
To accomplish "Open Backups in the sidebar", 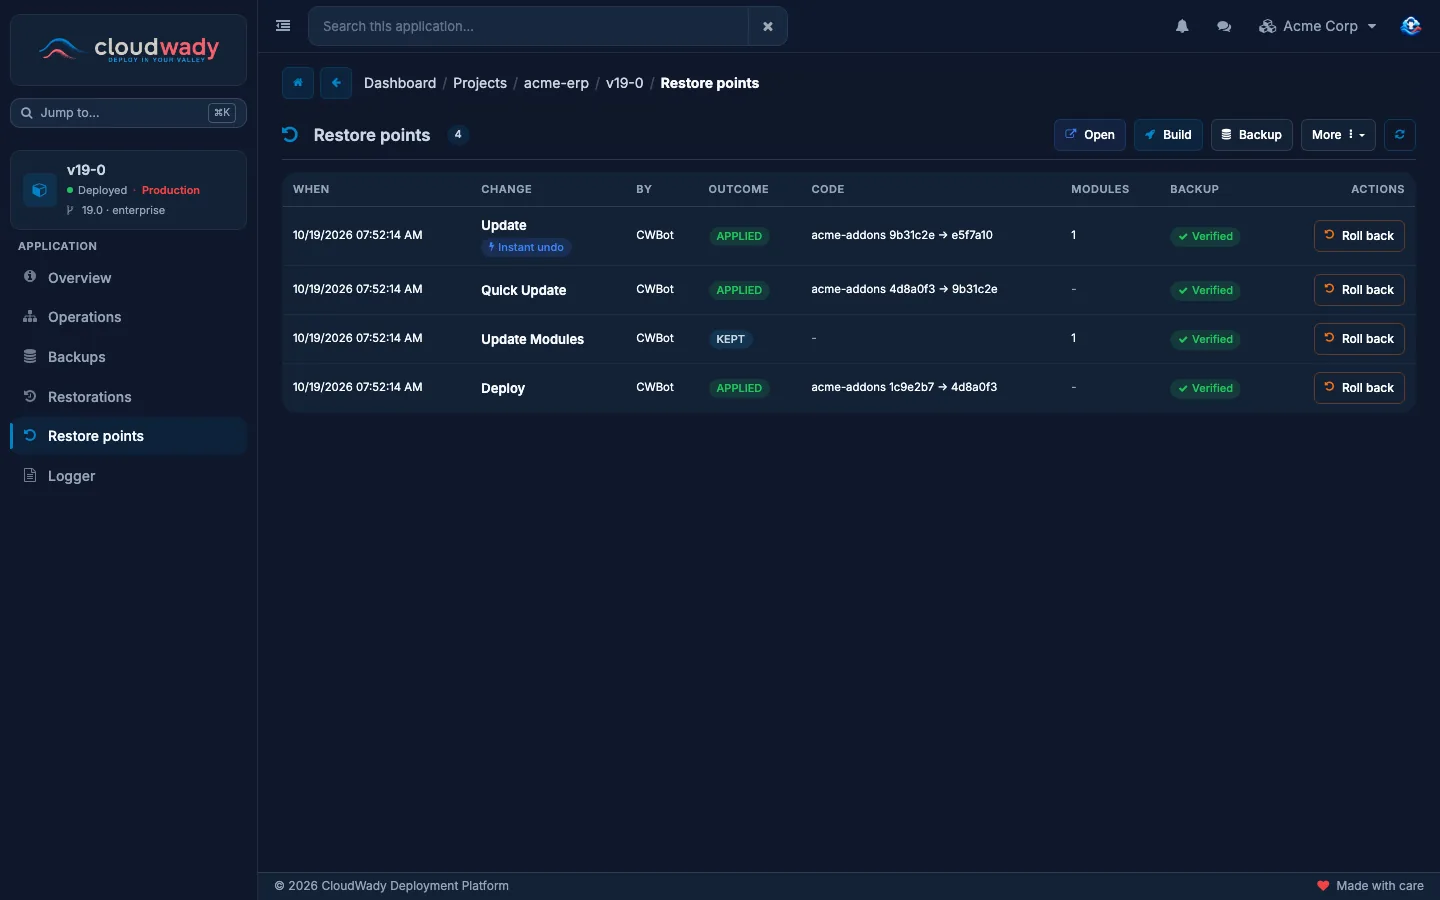I will coord(128,357).
